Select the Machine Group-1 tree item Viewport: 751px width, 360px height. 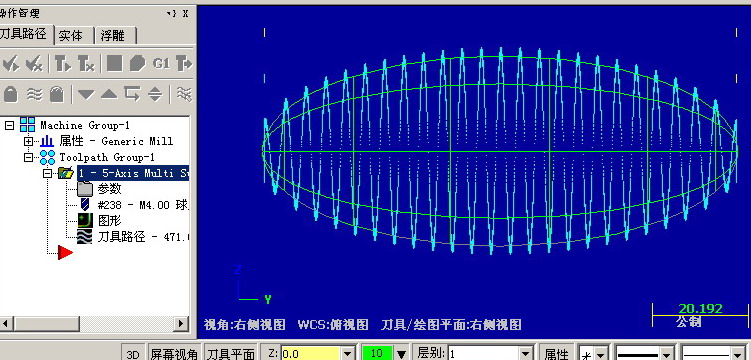[85, 125]
